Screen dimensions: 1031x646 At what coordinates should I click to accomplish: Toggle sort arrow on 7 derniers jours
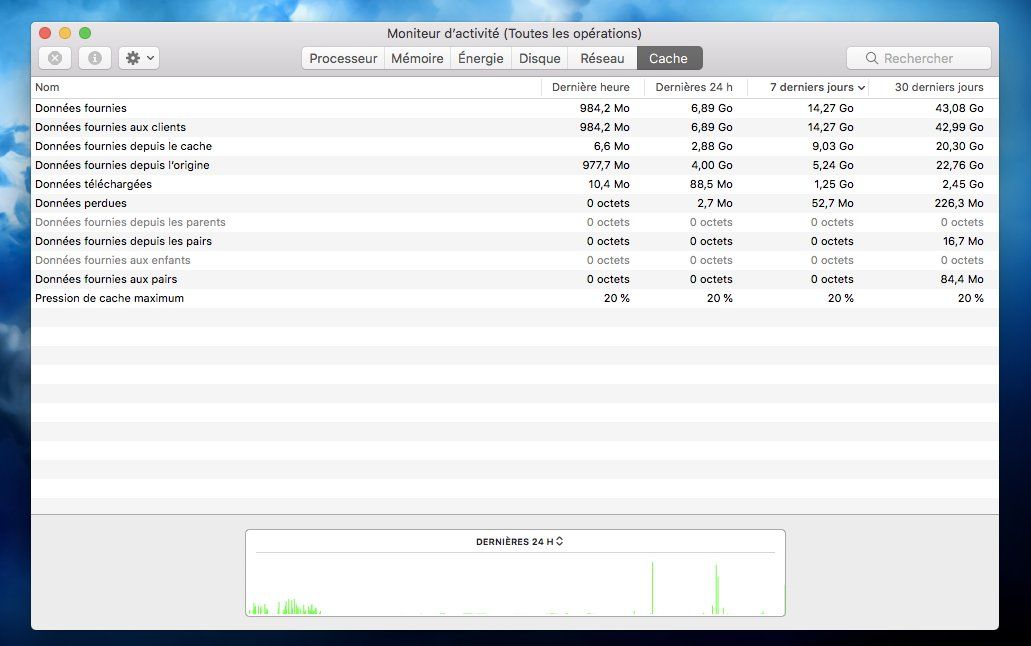click(861, 88)
